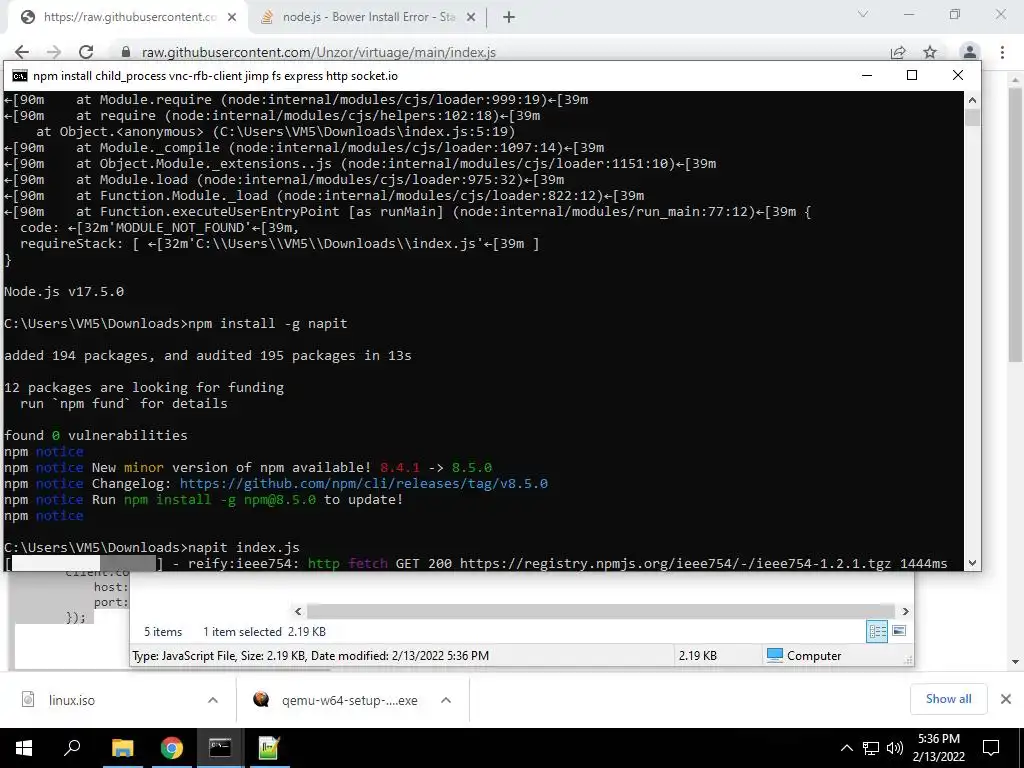Image resolution: width=1024 pixels, height=768 pixels.
Task: Open the taskbar clock and date
Action: coord(938,748)
